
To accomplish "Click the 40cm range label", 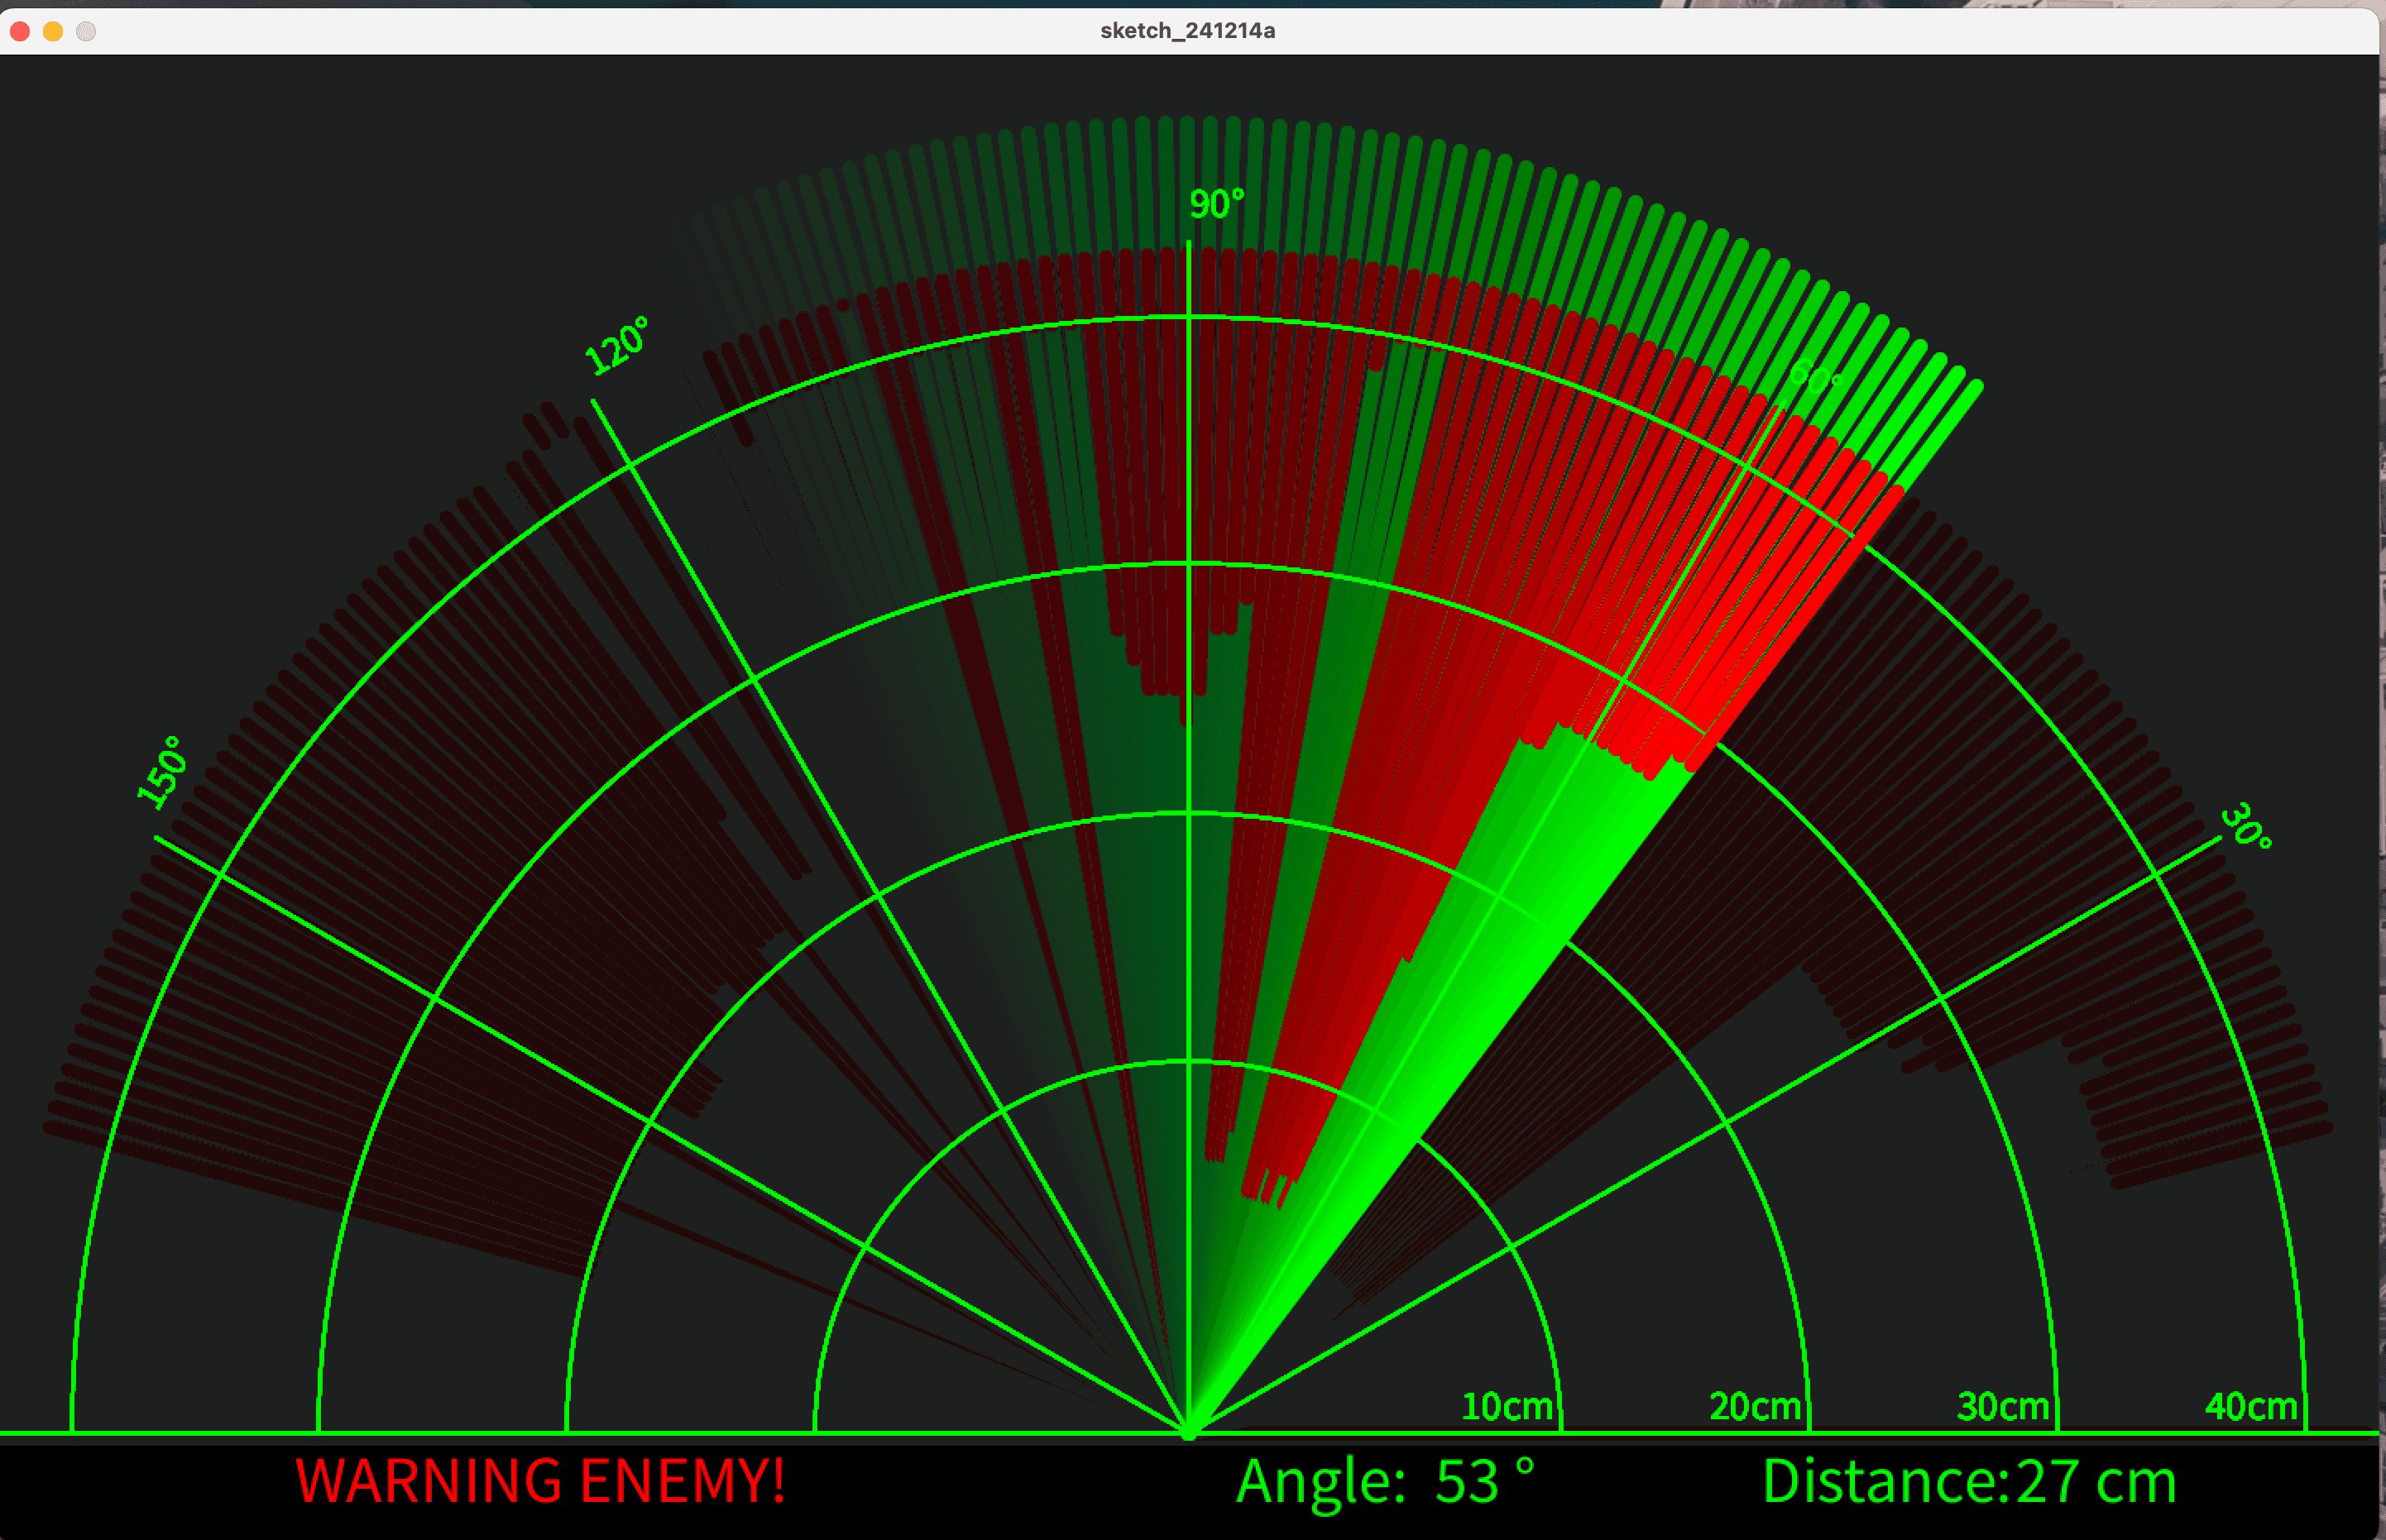I will 2251,1406.
